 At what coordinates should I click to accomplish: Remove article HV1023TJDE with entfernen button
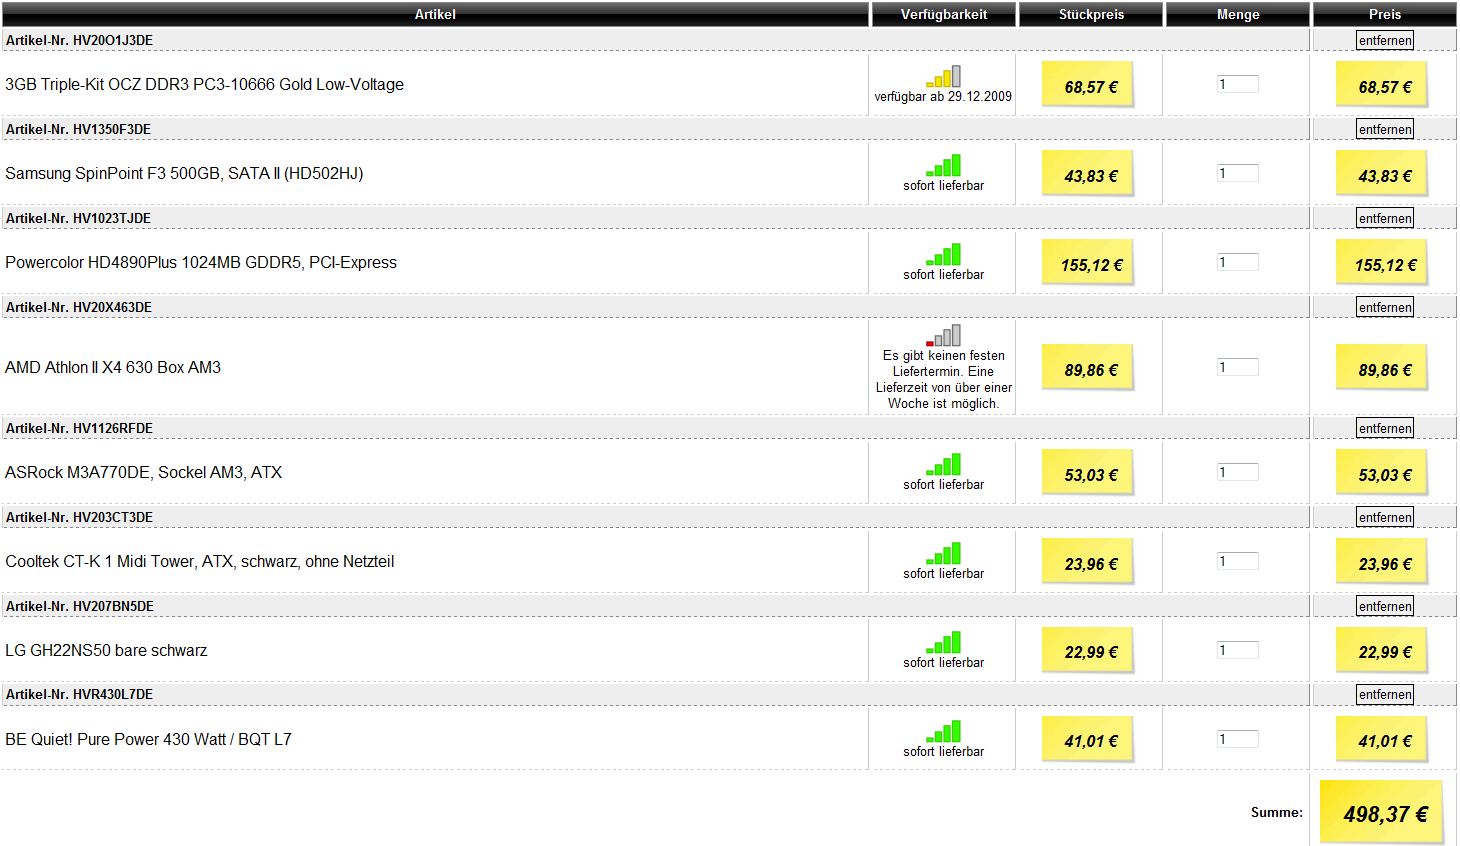(1385, 218)
